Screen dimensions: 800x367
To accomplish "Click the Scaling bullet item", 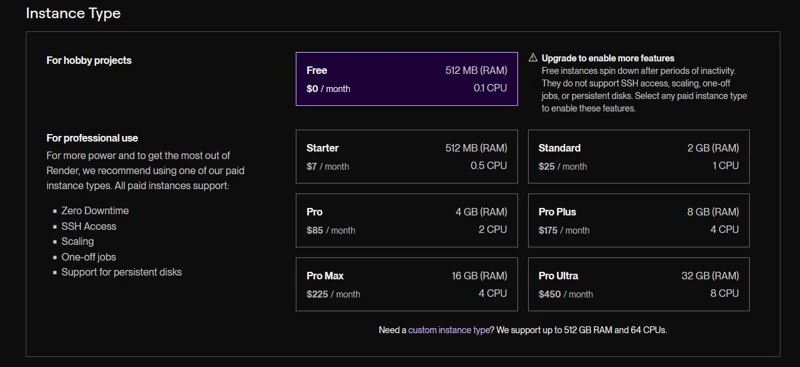I will click(x=78, y=241).
